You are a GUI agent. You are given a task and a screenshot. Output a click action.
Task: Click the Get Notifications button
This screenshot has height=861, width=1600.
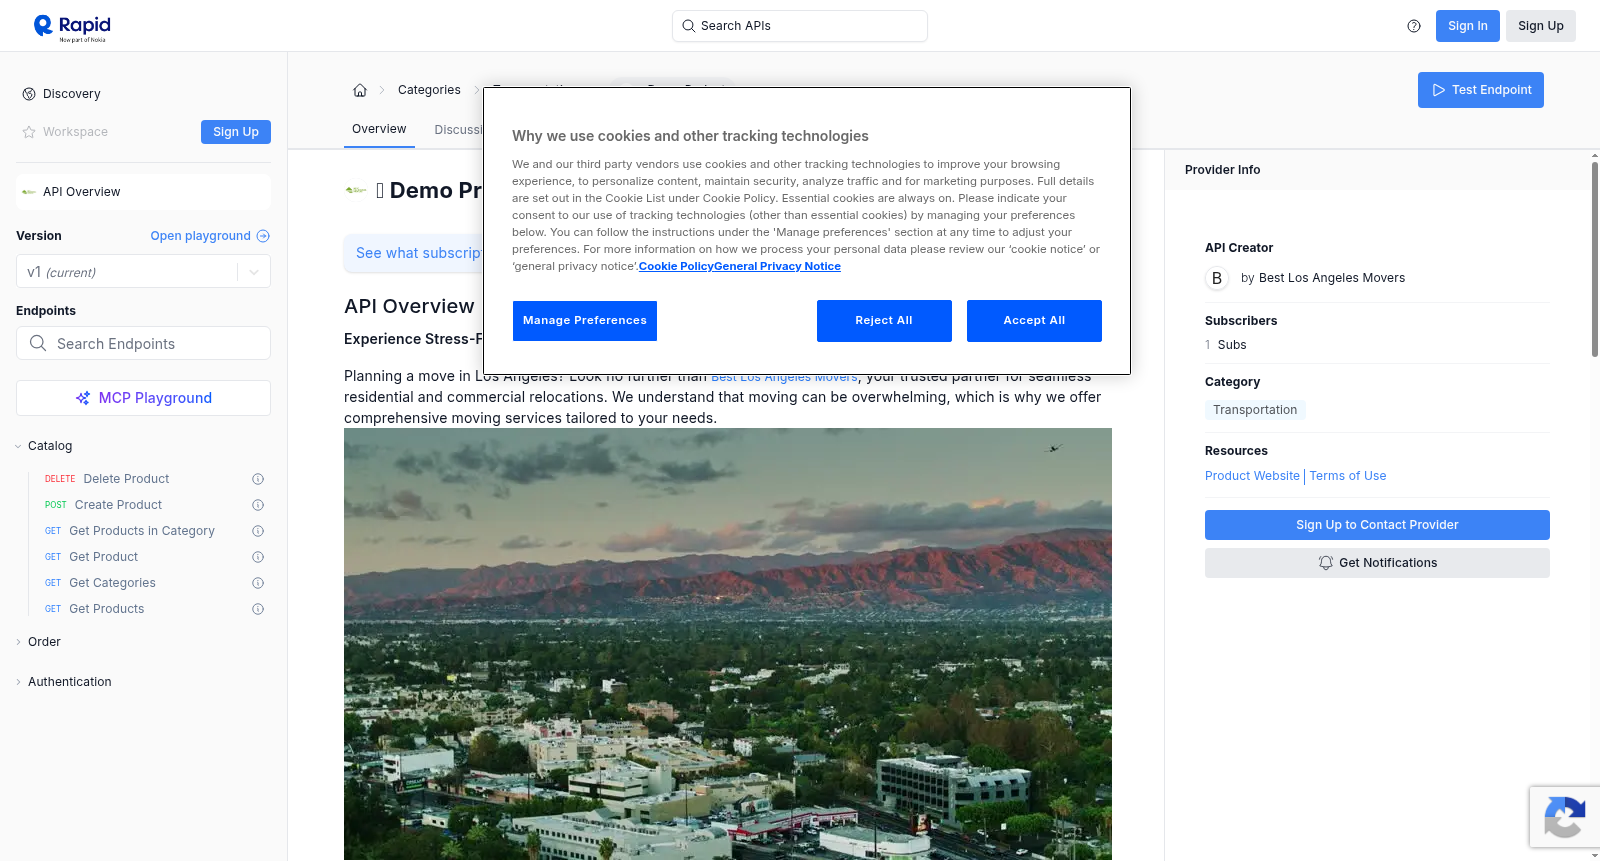pyautogui.click(x=1377, y=563)
